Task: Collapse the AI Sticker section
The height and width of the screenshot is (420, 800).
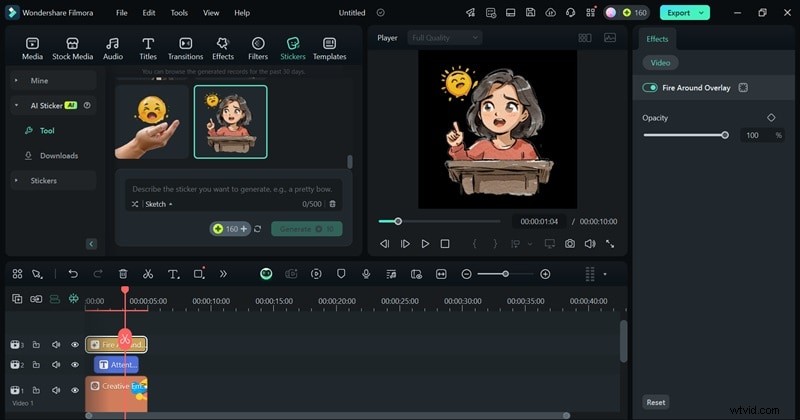Action: tap(17, 106)
